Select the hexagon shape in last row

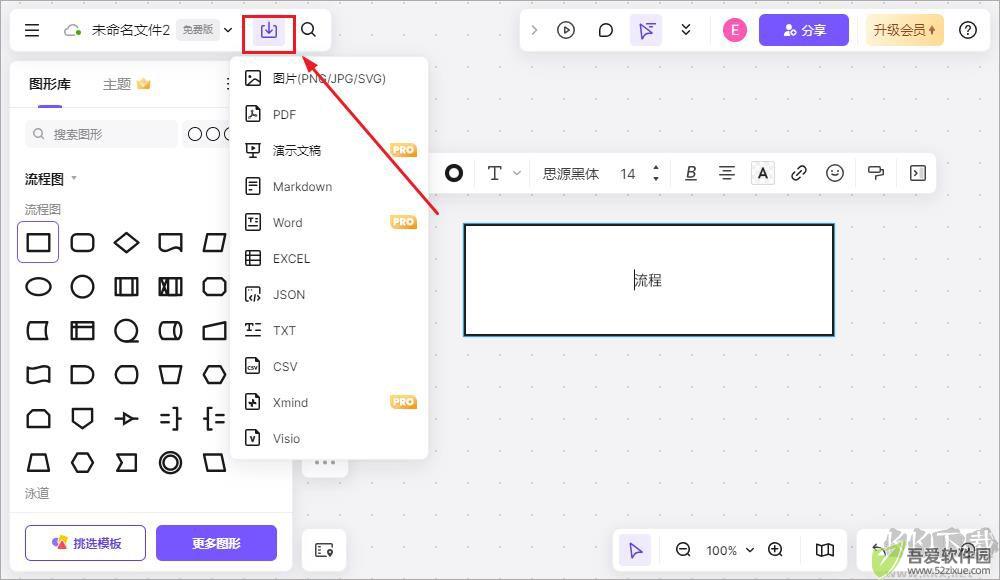[x=82, y=463]
